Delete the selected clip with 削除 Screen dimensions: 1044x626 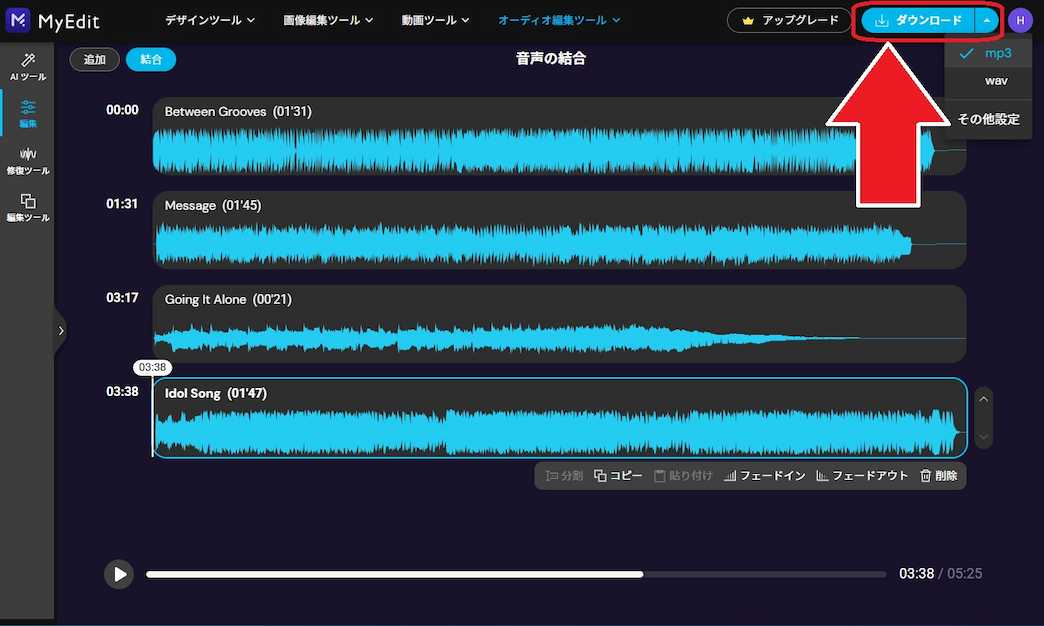pos(938,475)
